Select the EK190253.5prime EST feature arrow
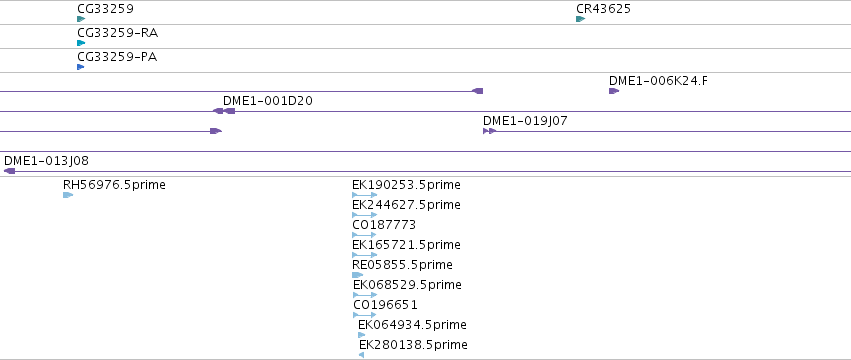Screen dimensions: 851x360 click(365, 195)
